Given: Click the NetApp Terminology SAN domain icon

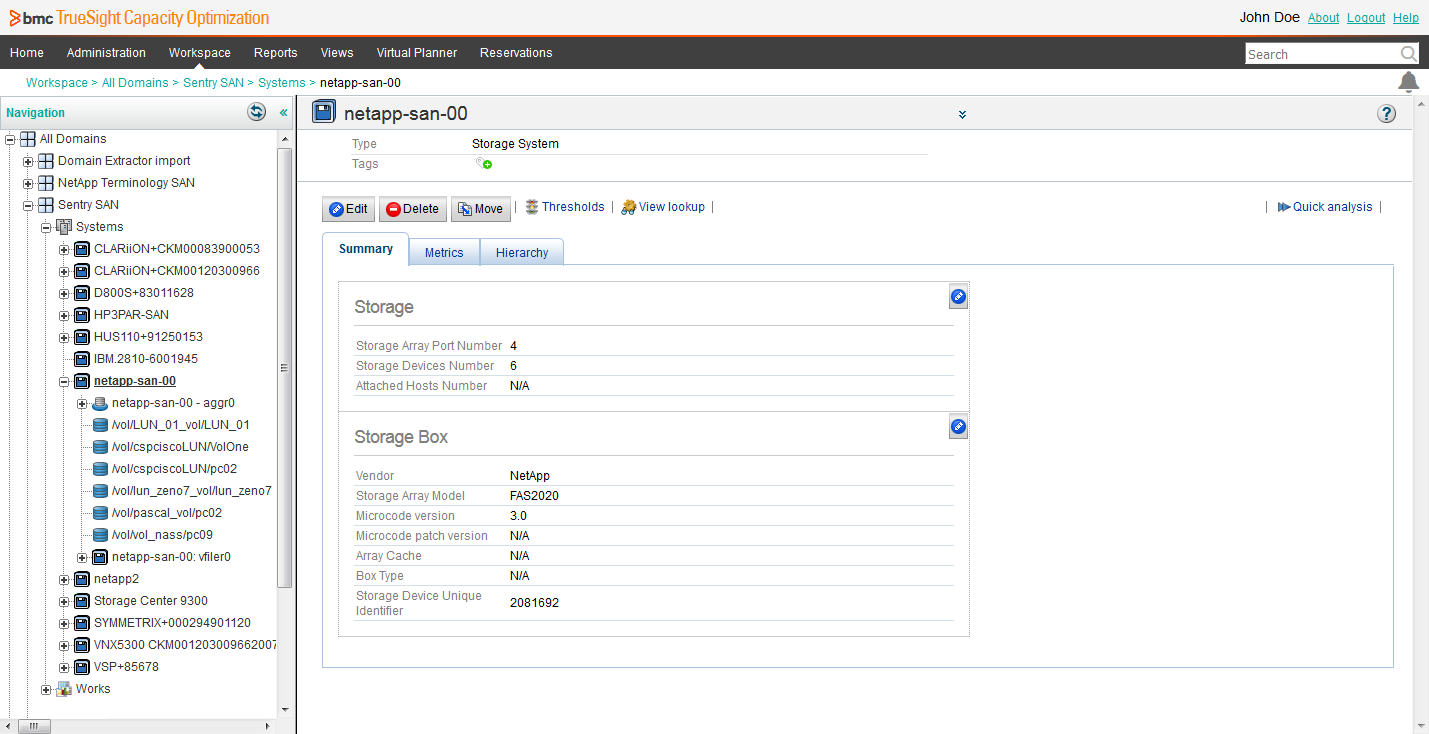Looking at the screenshot, I should point(46,183).
